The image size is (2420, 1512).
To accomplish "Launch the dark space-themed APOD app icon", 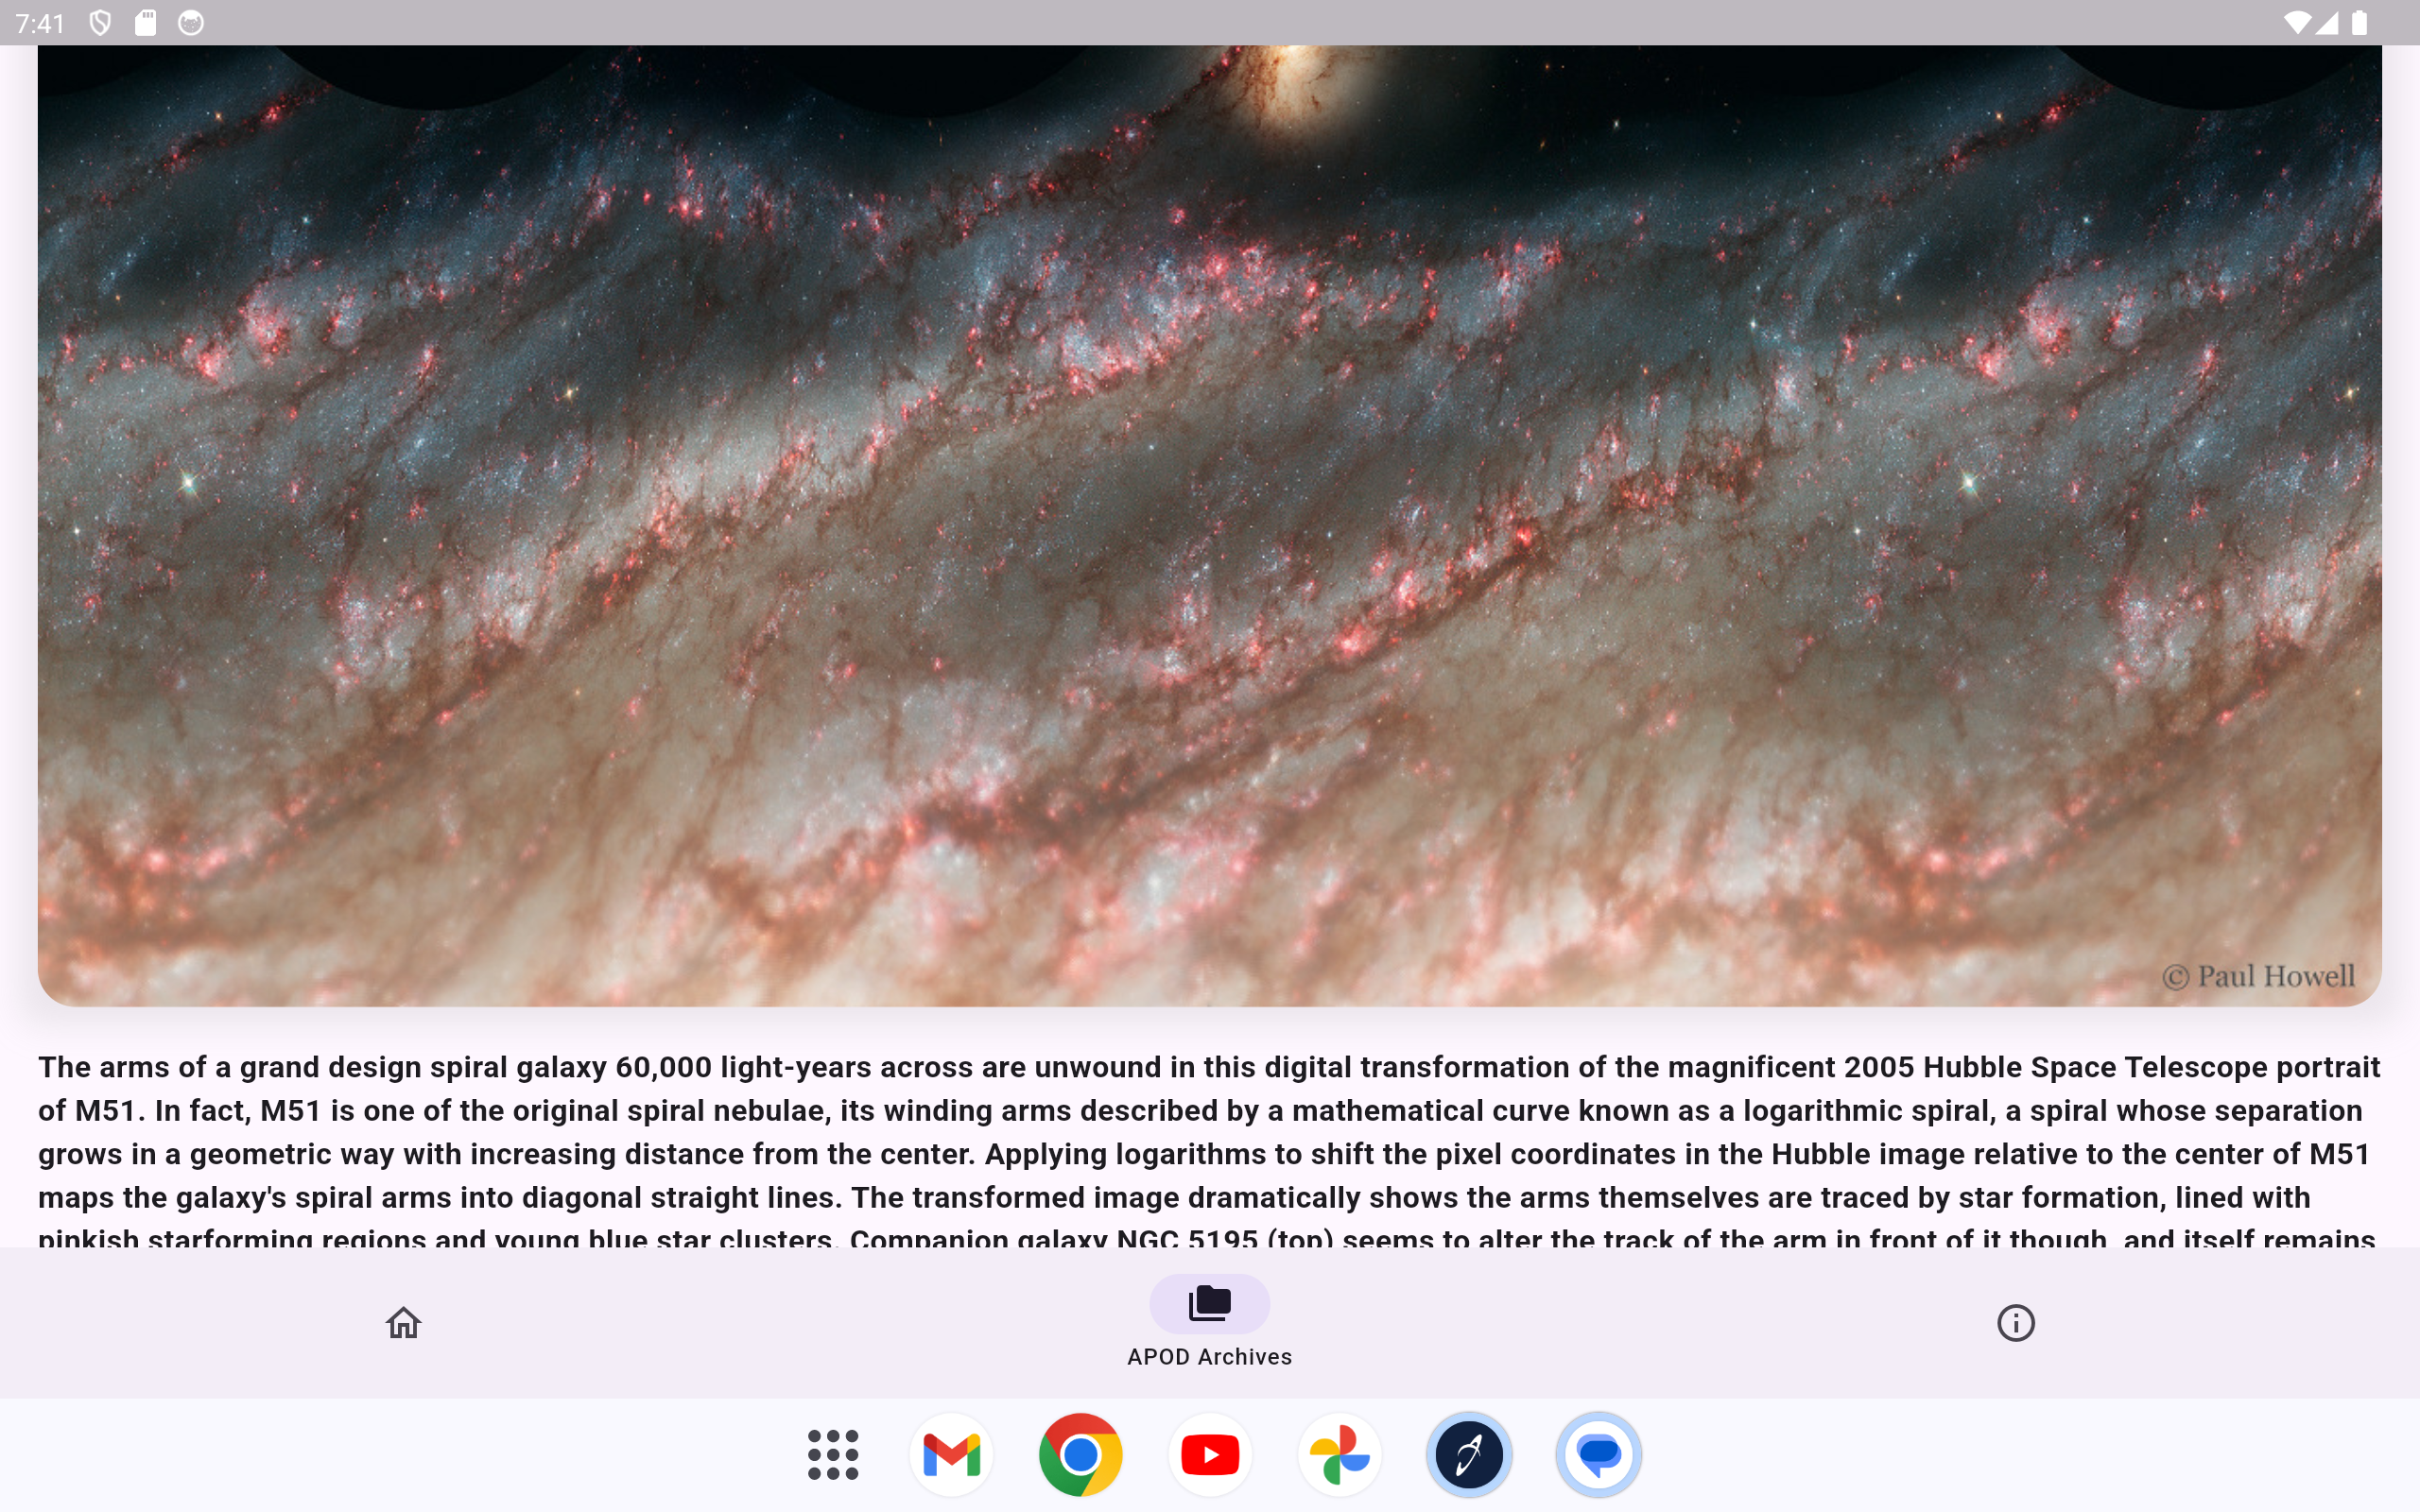I will coord(1469,1454).
